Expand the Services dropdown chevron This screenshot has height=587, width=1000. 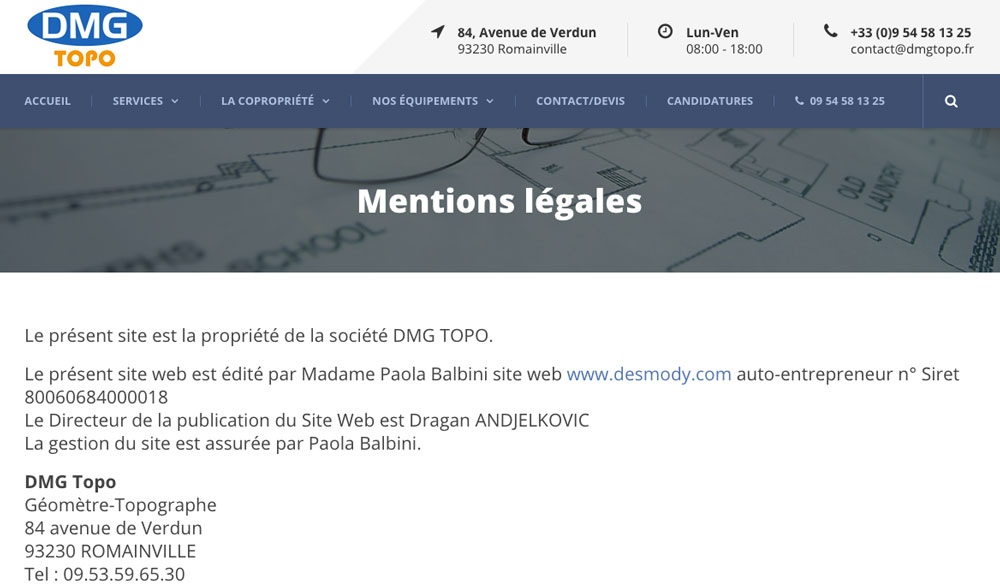click(x=175, y=101)
